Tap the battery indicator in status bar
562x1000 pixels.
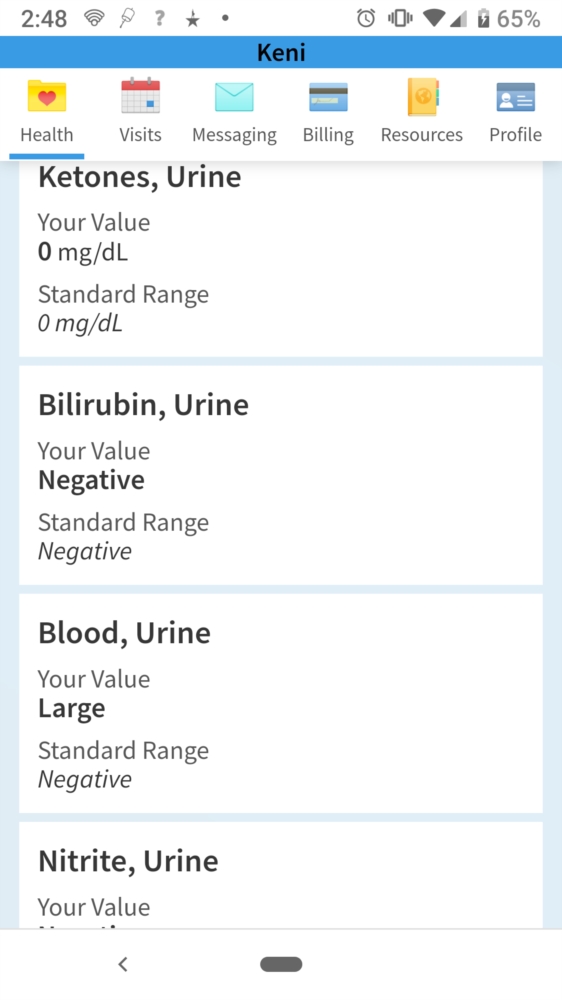coord(484,18)
